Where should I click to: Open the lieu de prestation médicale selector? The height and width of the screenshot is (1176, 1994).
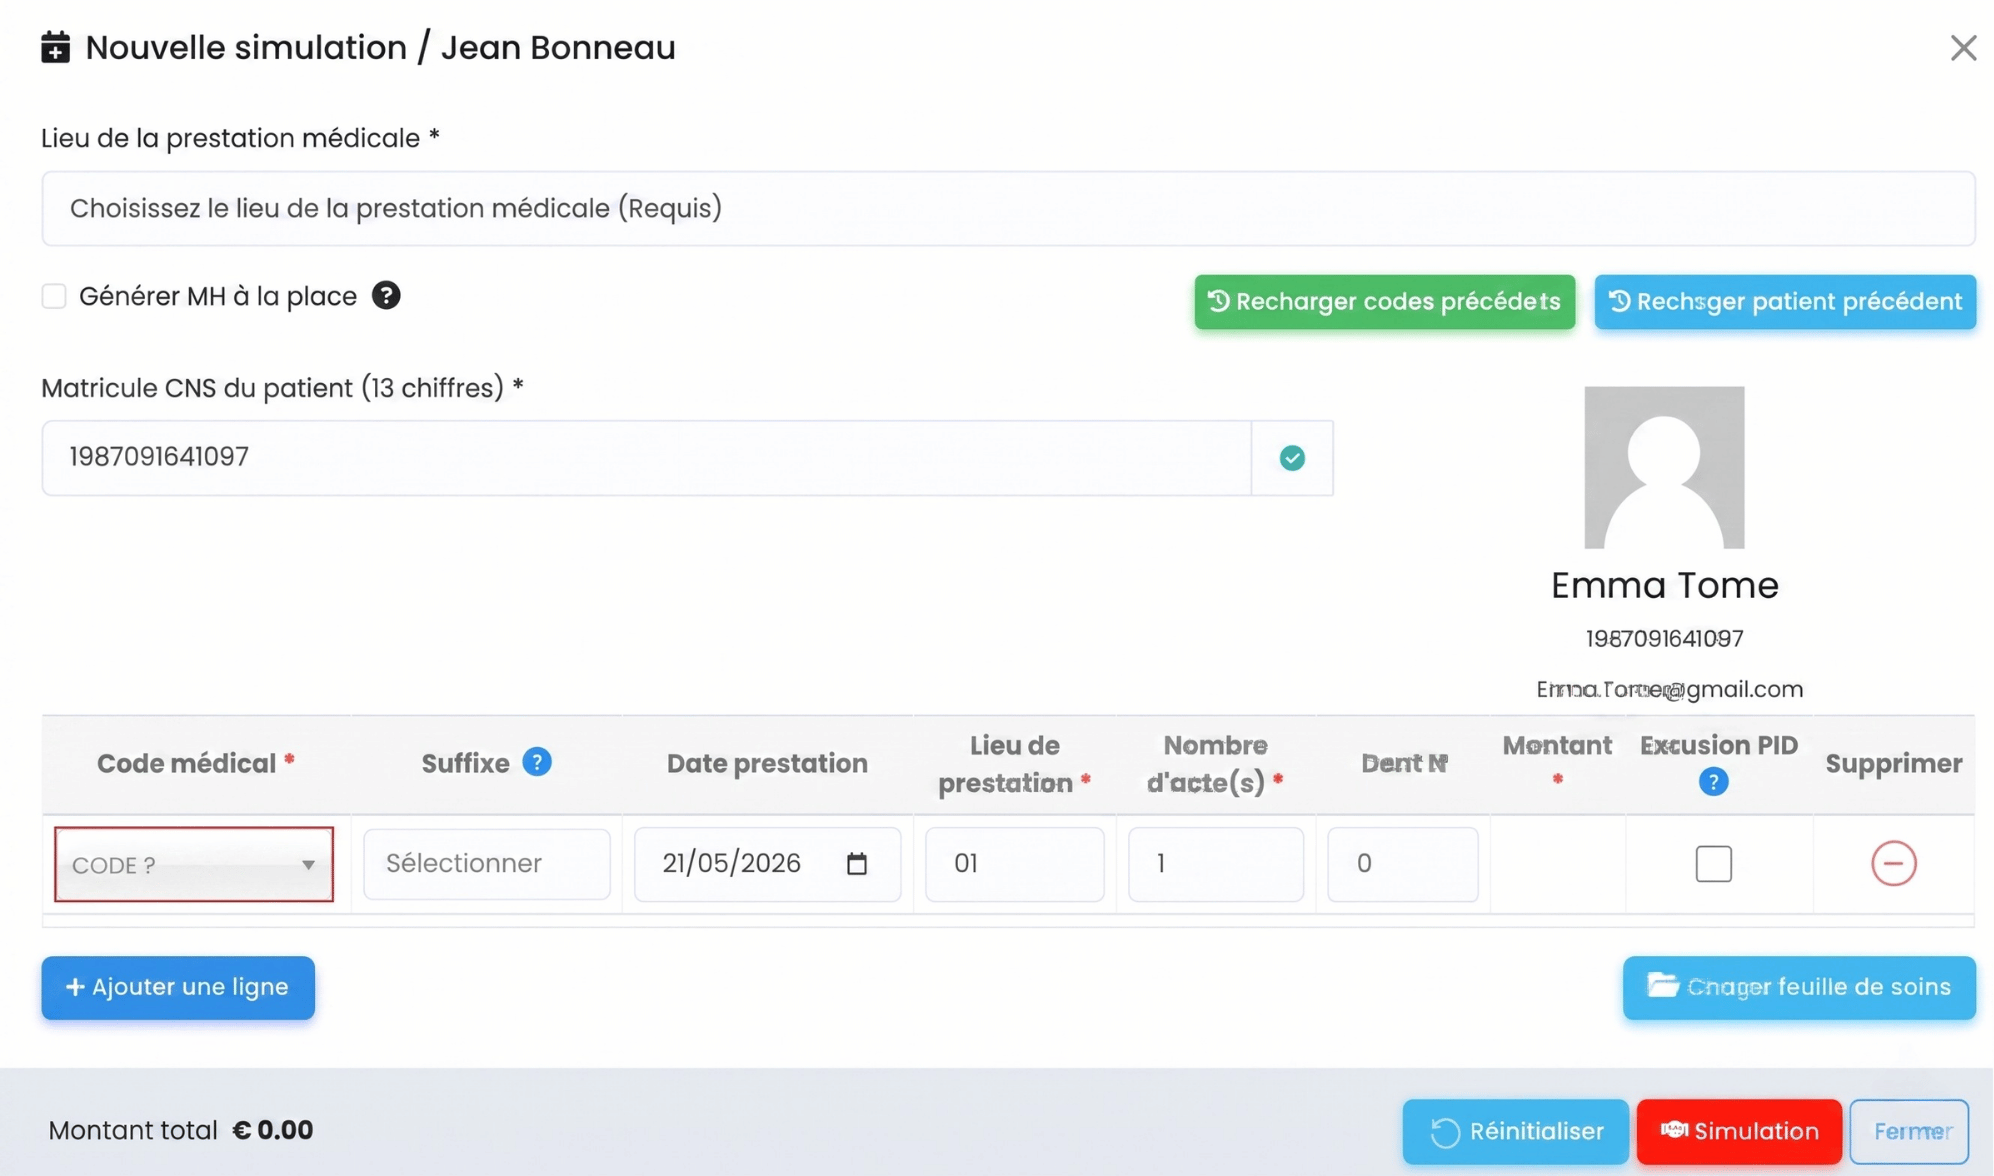(1008, 208)
